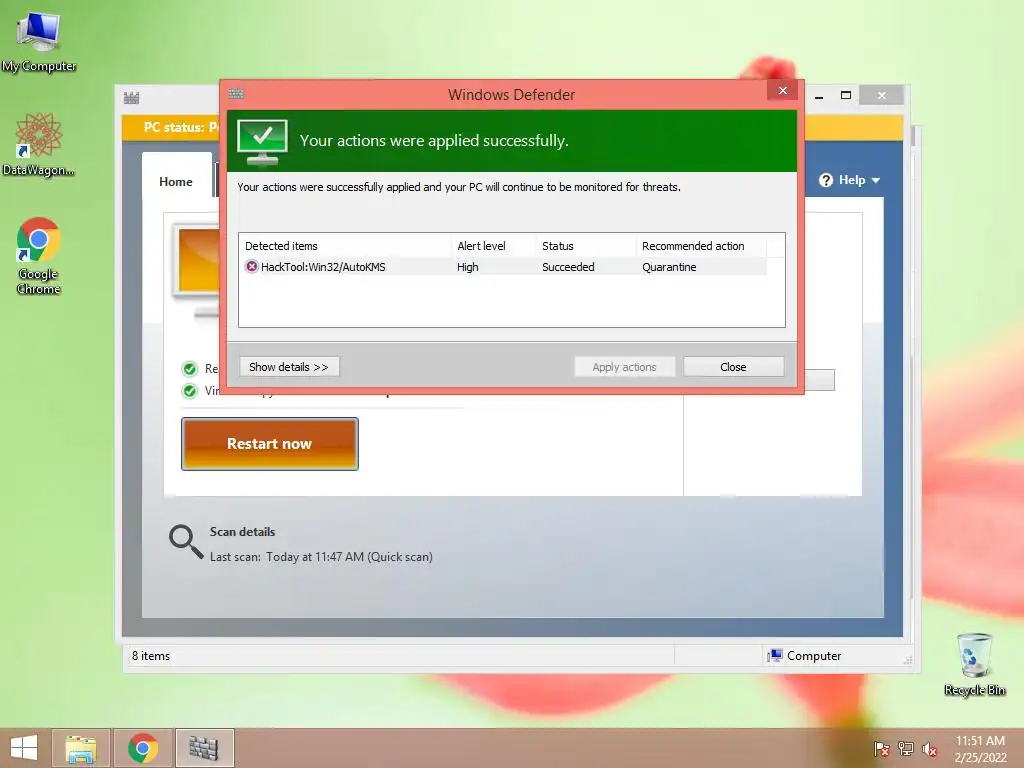Open the Recycle Bin on desktop
Viewport: 1024px width, 768px height.
tap(974, 664)
